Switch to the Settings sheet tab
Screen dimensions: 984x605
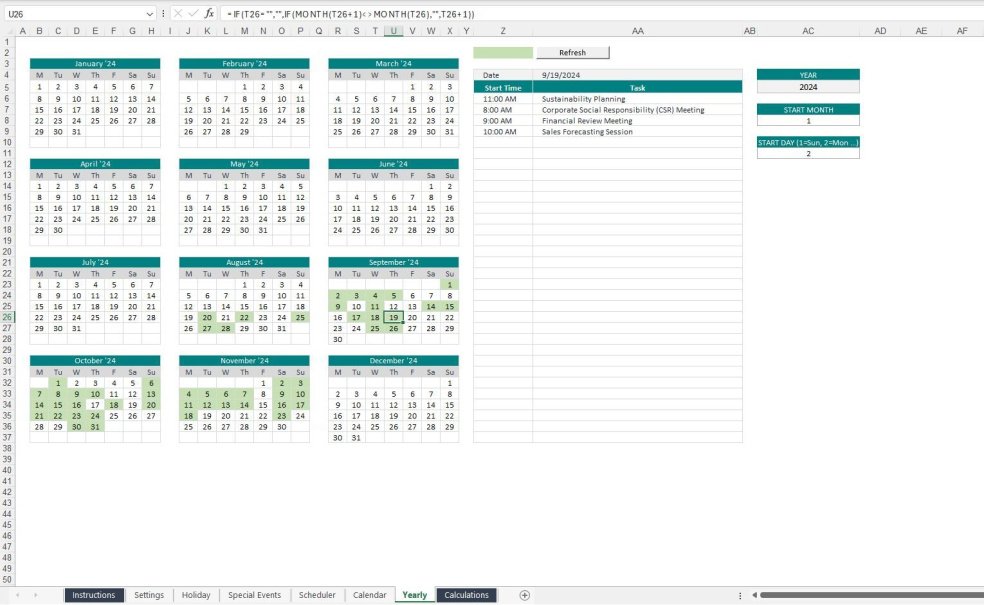(149, 594)
